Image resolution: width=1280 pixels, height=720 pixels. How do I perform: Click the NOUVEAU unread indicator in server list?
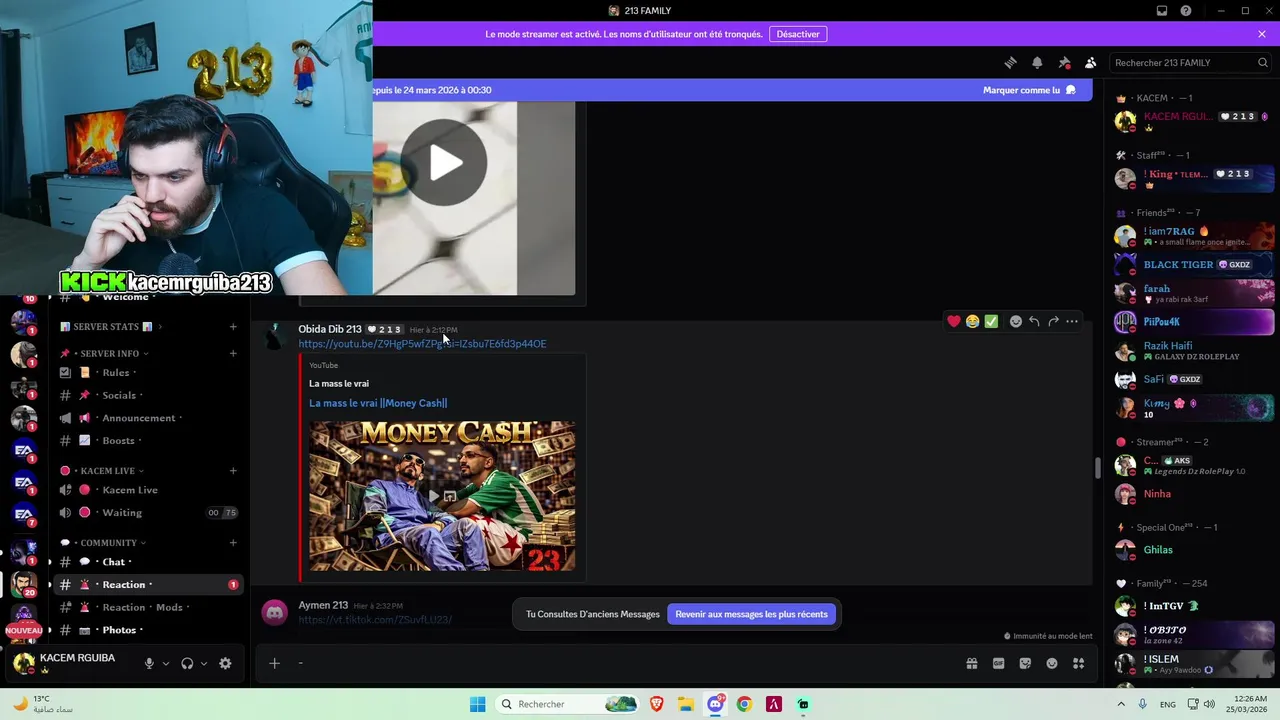tap(24, 631)
